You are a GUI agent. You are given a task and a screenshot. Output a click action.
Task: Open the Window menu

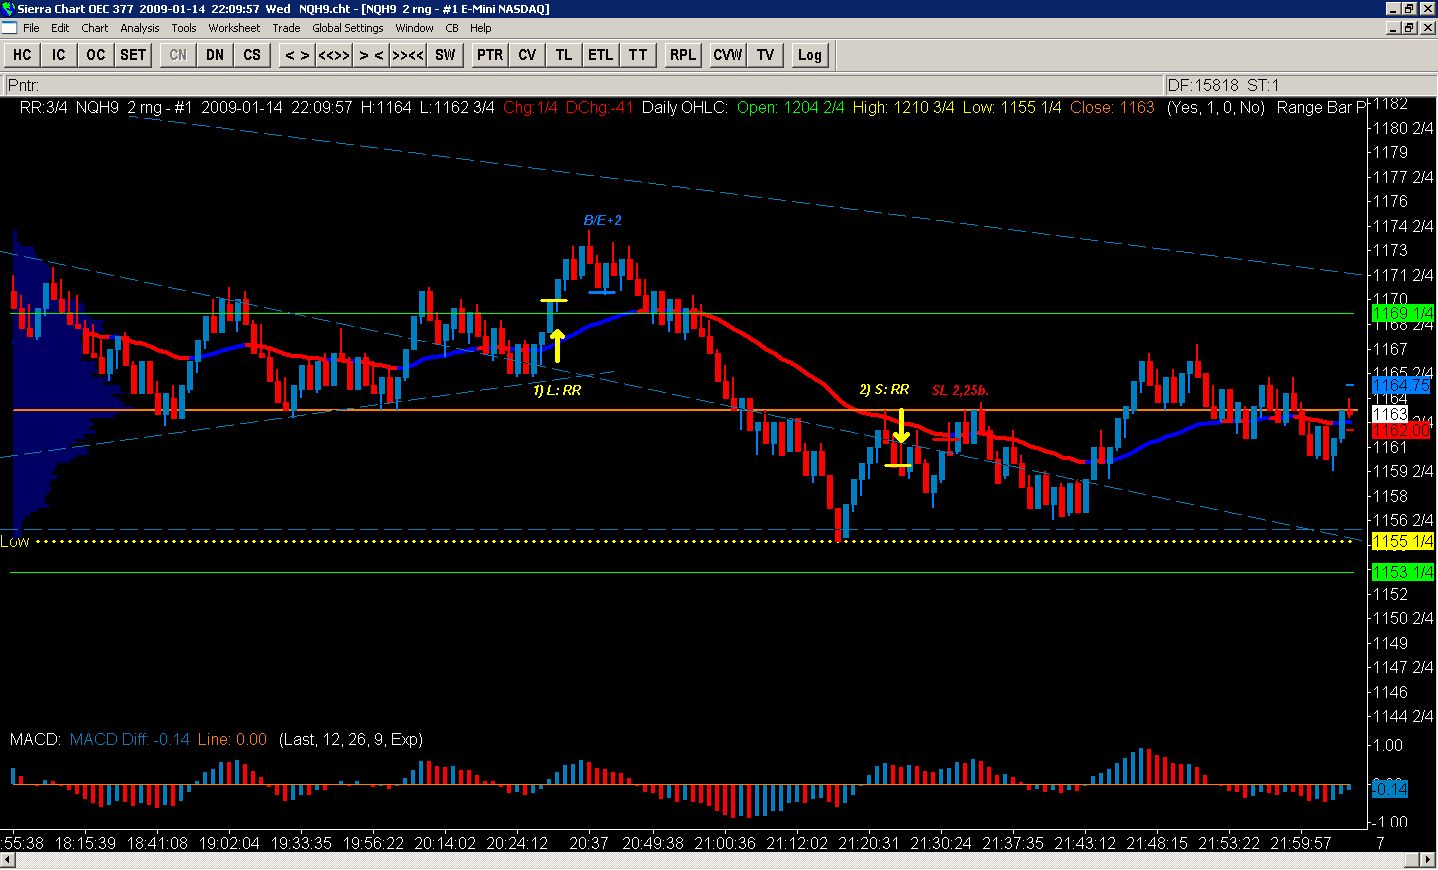(x=414, y=28)
